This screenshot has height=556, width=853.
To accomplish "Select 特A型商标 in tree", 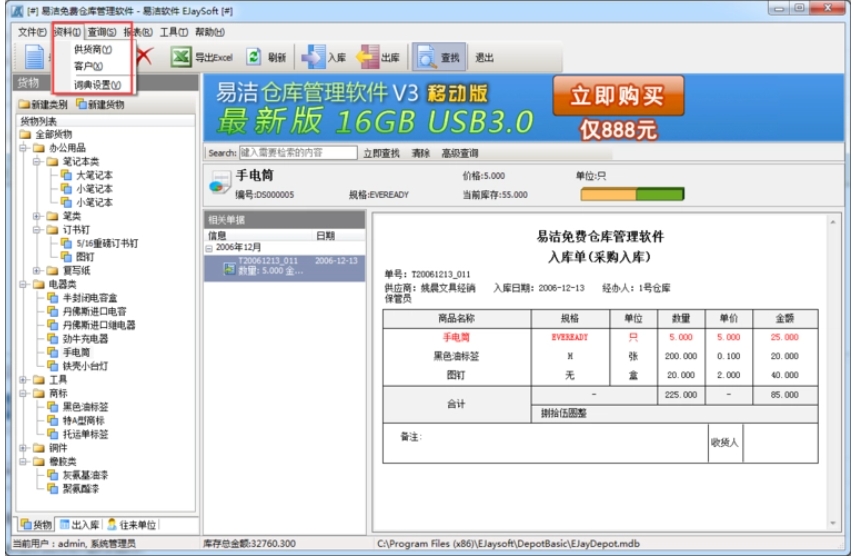I will click(83, 420).
